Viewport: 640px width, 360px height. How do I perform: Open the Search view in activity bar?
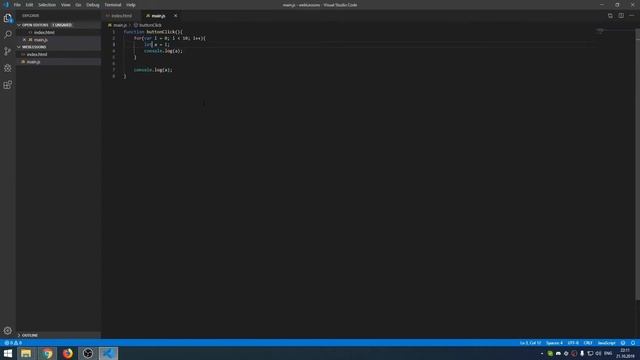pyautogui.click(x=8, y=34)
